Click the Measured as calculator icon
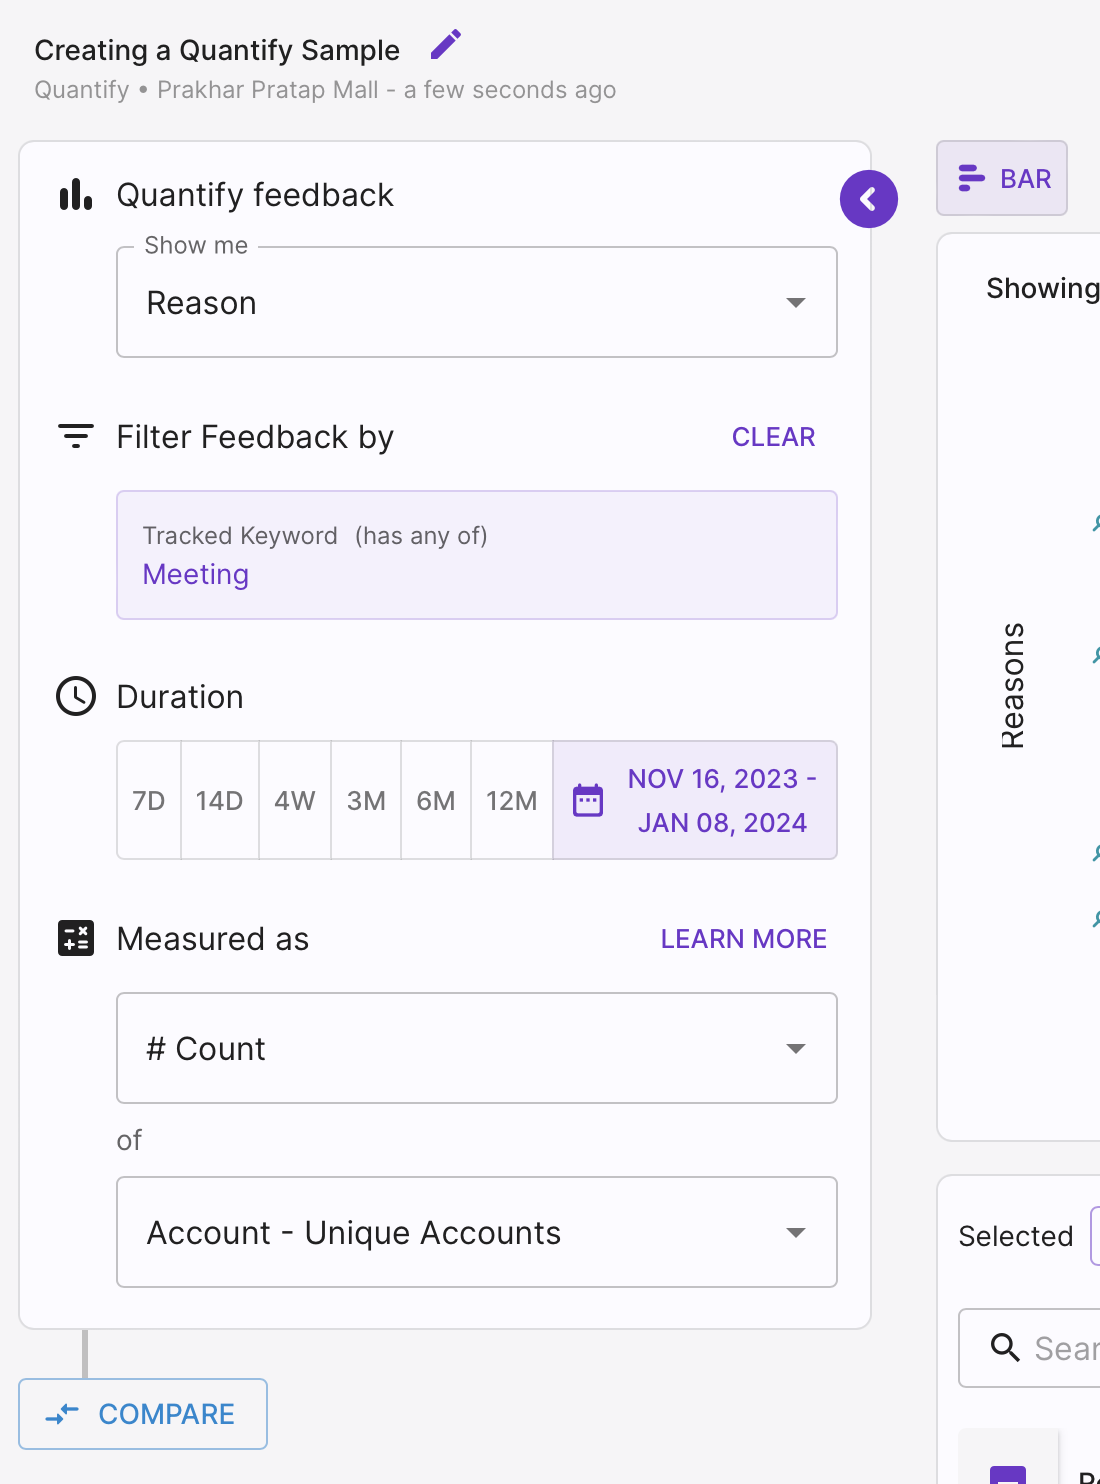 [x=76, y=938]
